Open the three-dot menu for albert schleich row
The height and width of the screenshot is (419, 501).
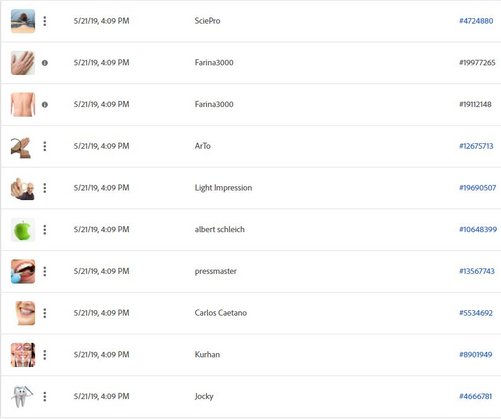click(x=45, y=230)
